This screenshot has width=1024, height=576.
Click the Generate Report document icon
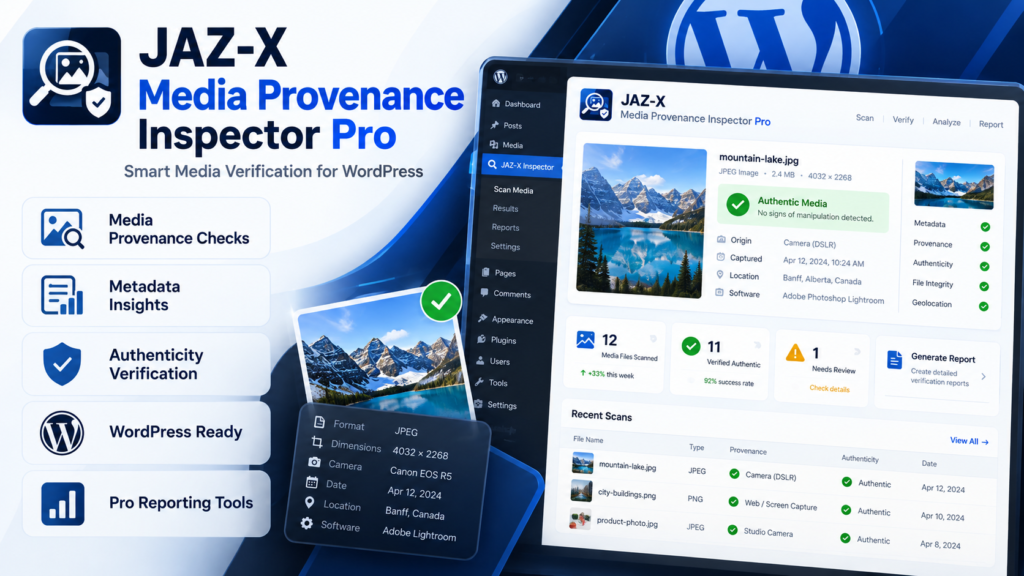point(895,360)
